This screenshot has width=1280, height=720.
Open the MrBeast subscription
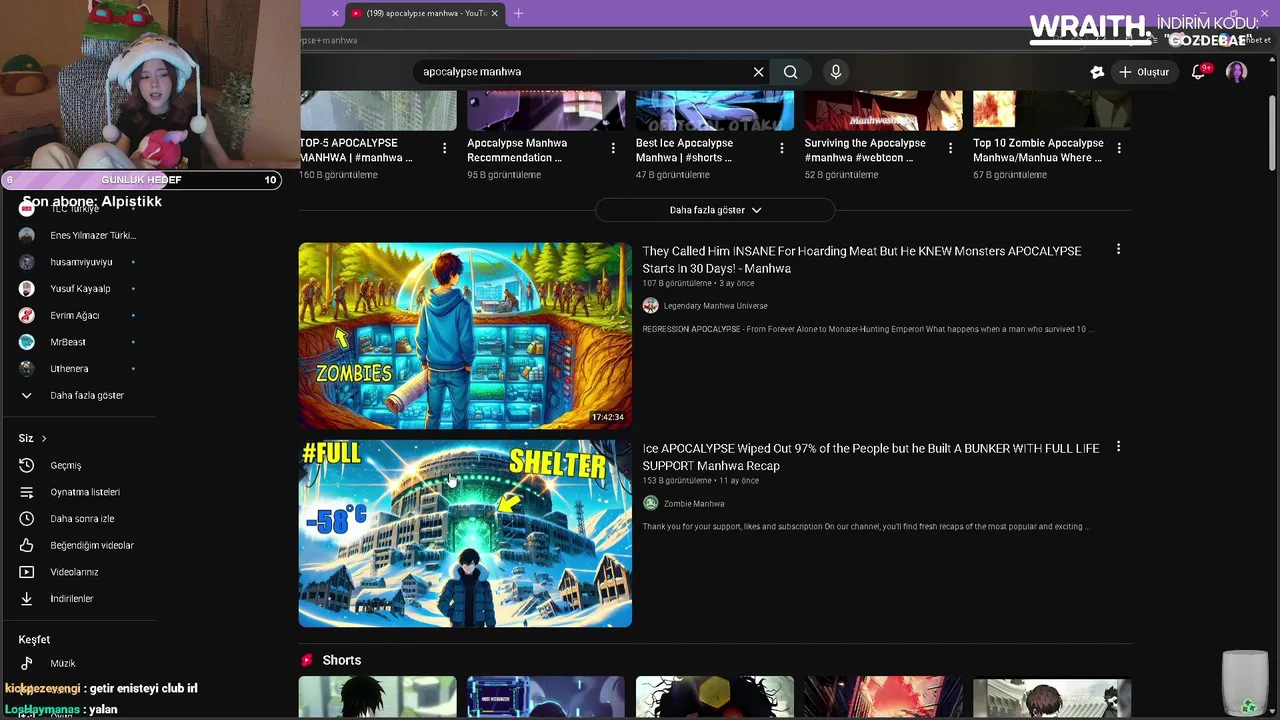[x=79, y=342]
